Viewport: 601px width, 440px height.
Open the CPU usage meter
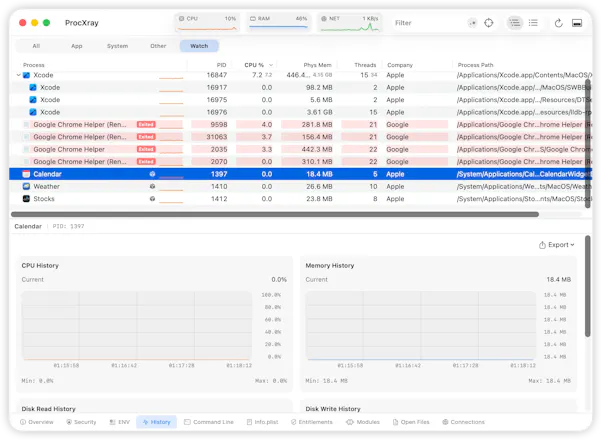point(207,23)
